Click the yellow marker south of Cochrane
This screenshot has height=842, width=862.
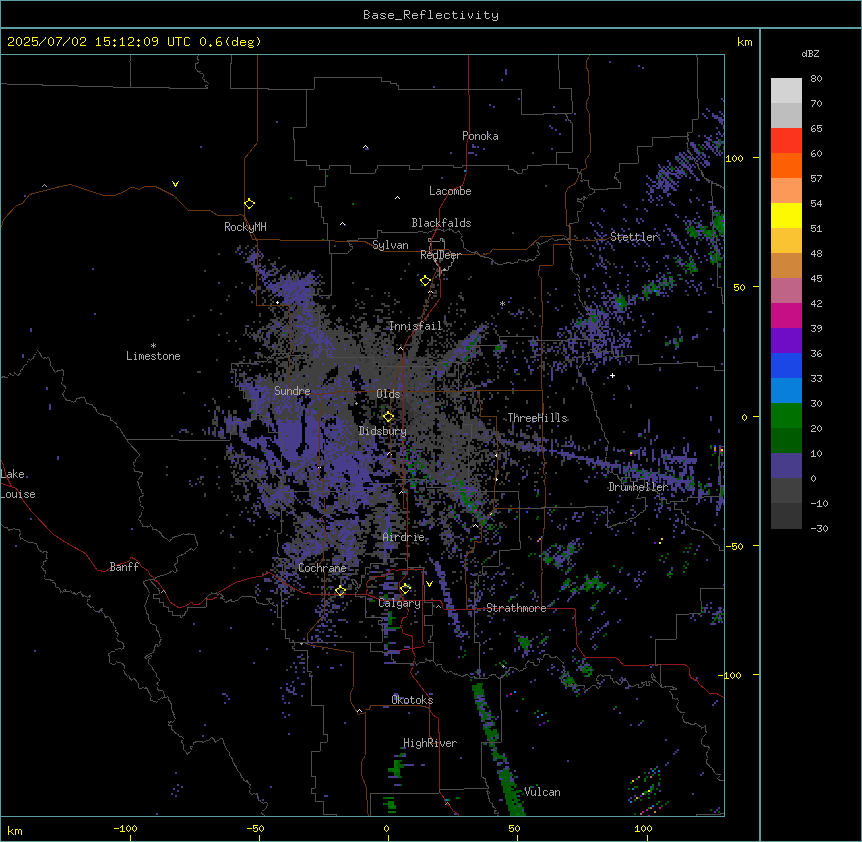click(340, 590)
